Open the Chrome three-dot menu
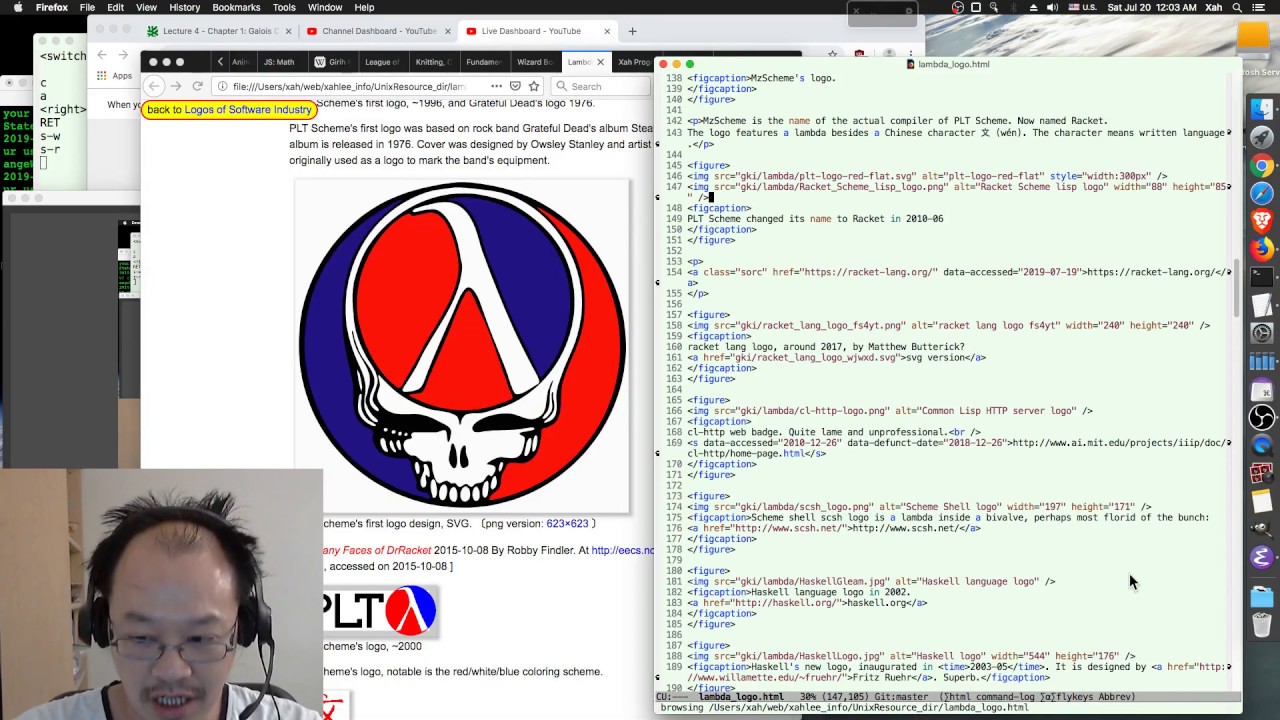Screen dimensions: 1280x720 click(x=910, y=54)
